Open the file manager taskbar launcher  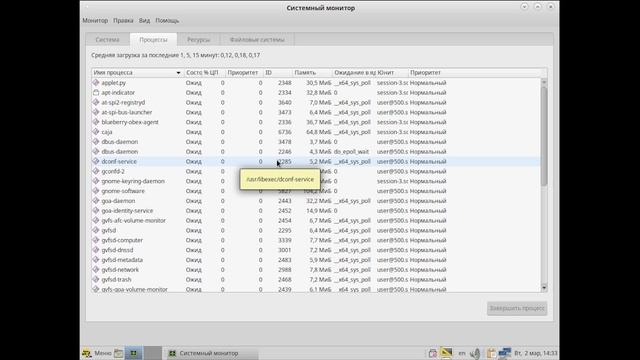(x=118, y=353)
